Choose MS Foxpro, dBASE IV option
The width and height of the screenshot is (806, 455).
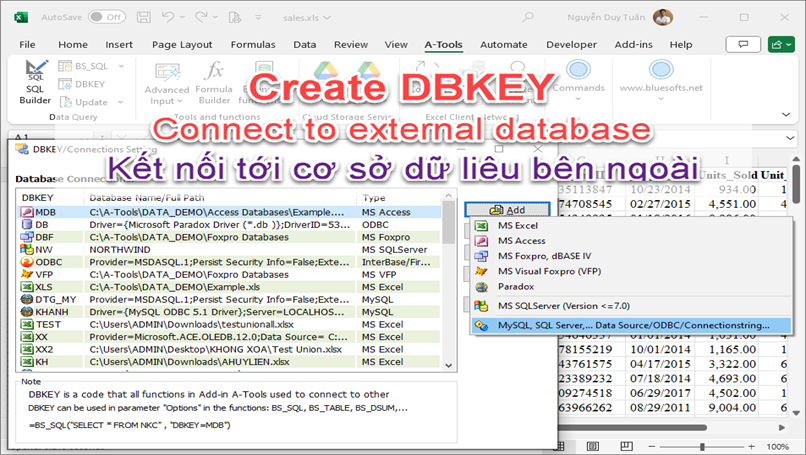[630, 256]
